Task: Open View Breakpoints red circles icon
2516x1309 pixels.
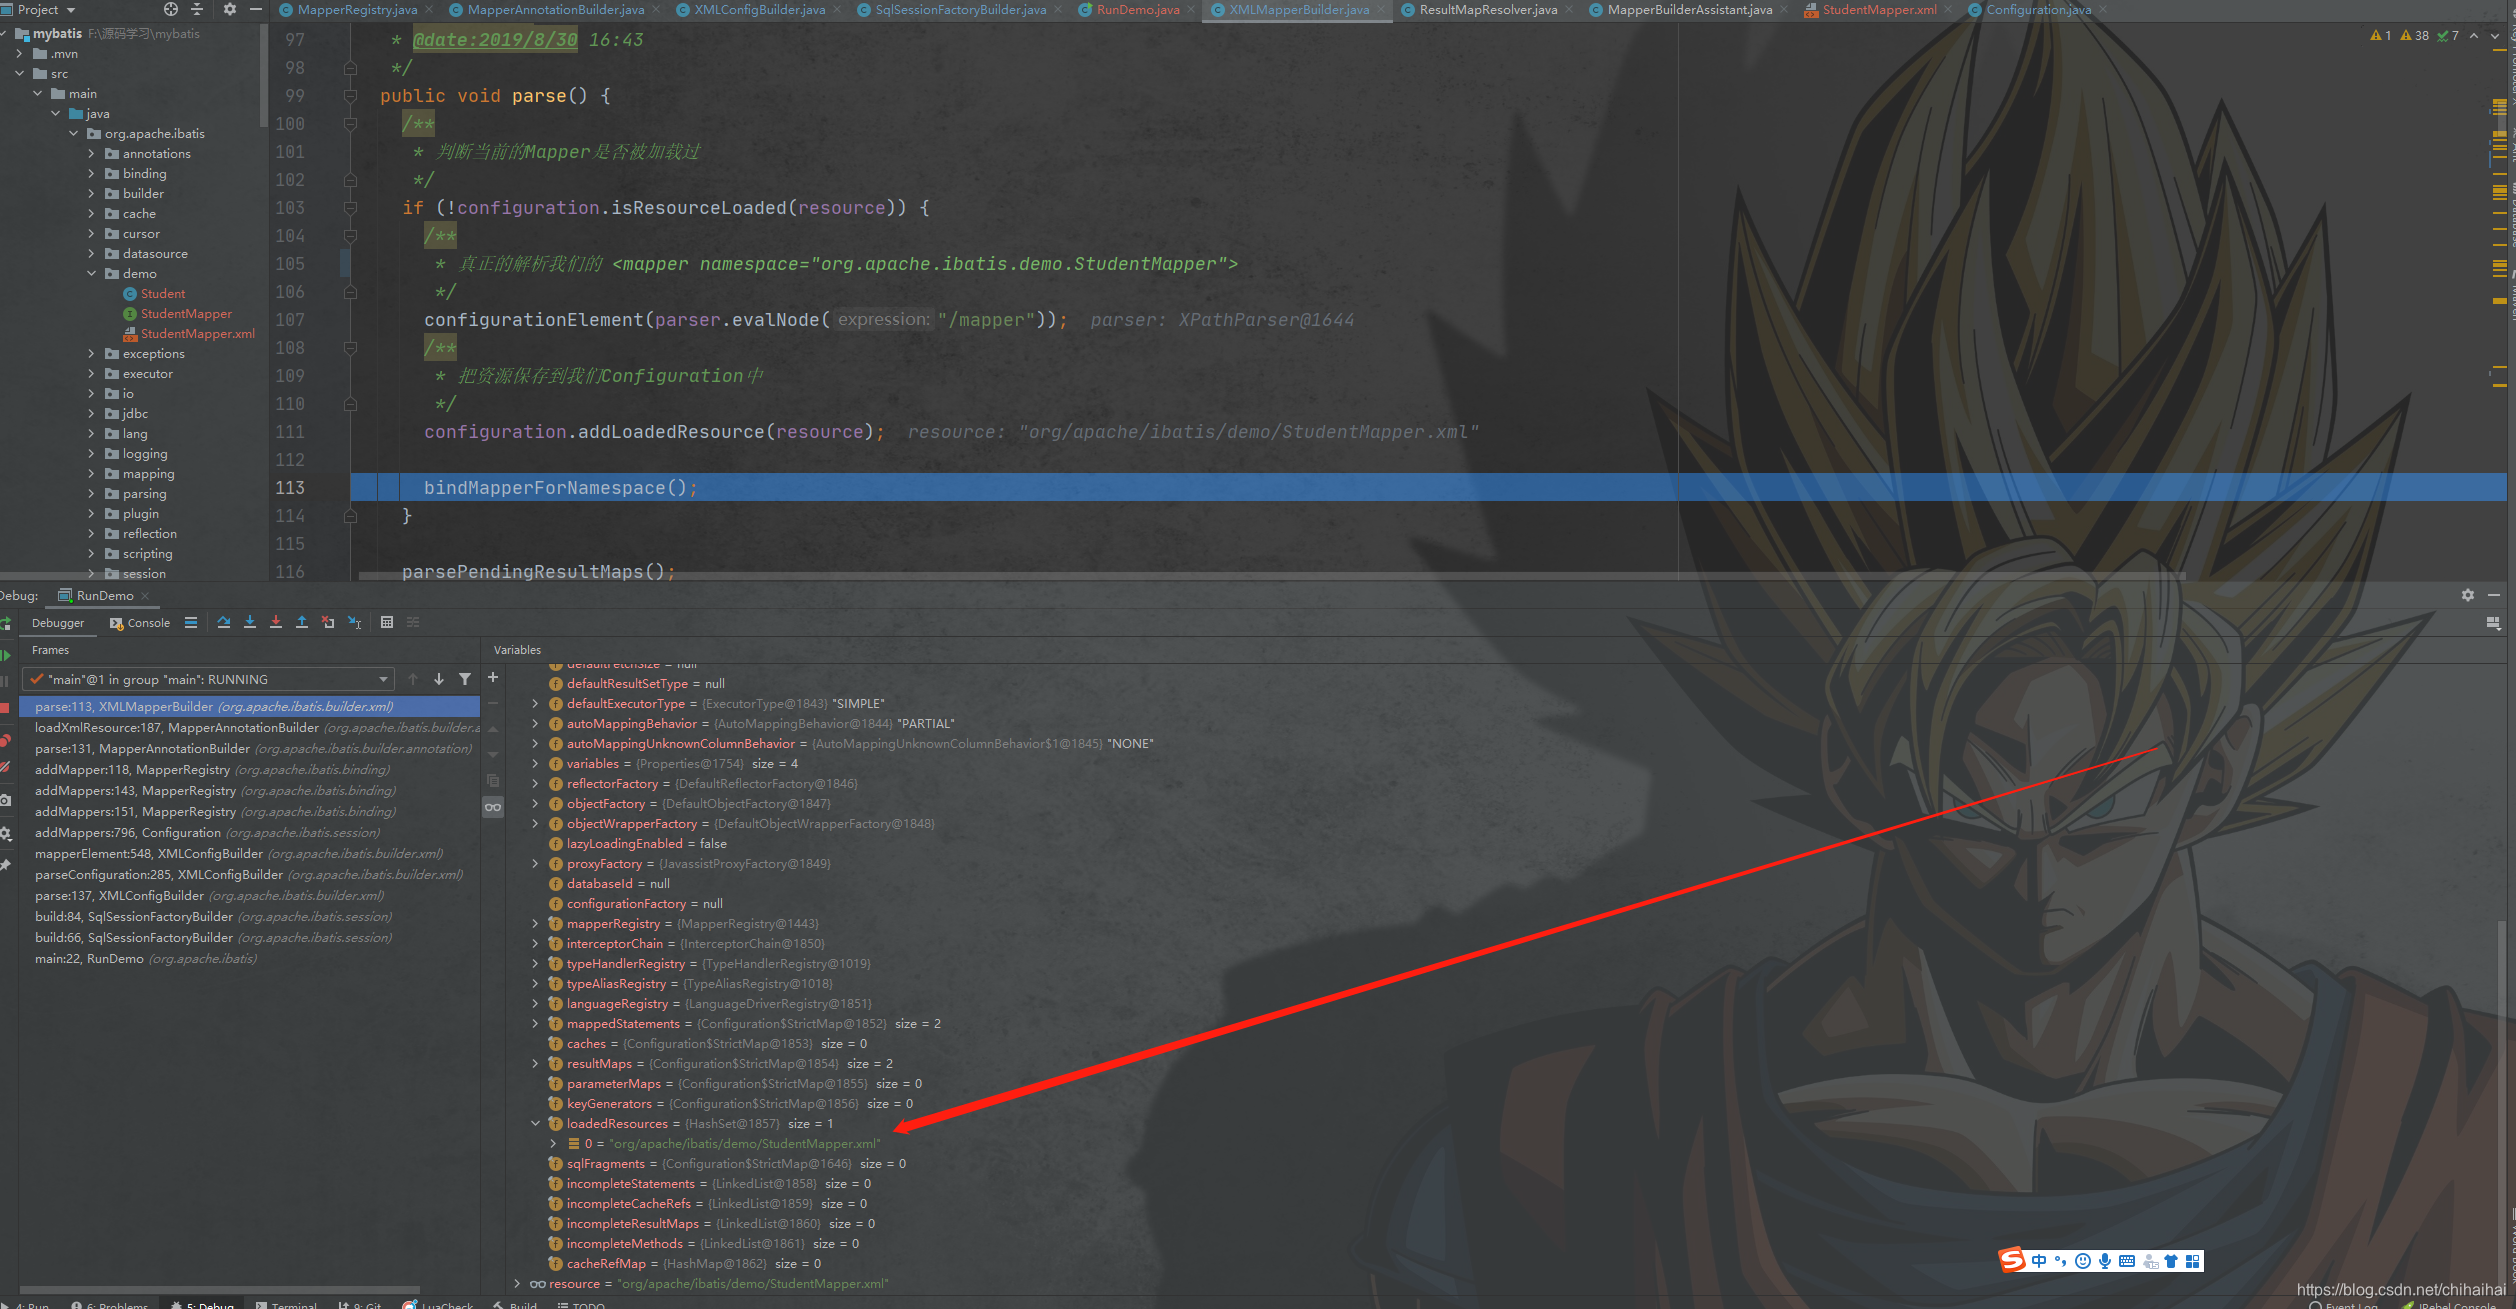Action: point(5,741)
